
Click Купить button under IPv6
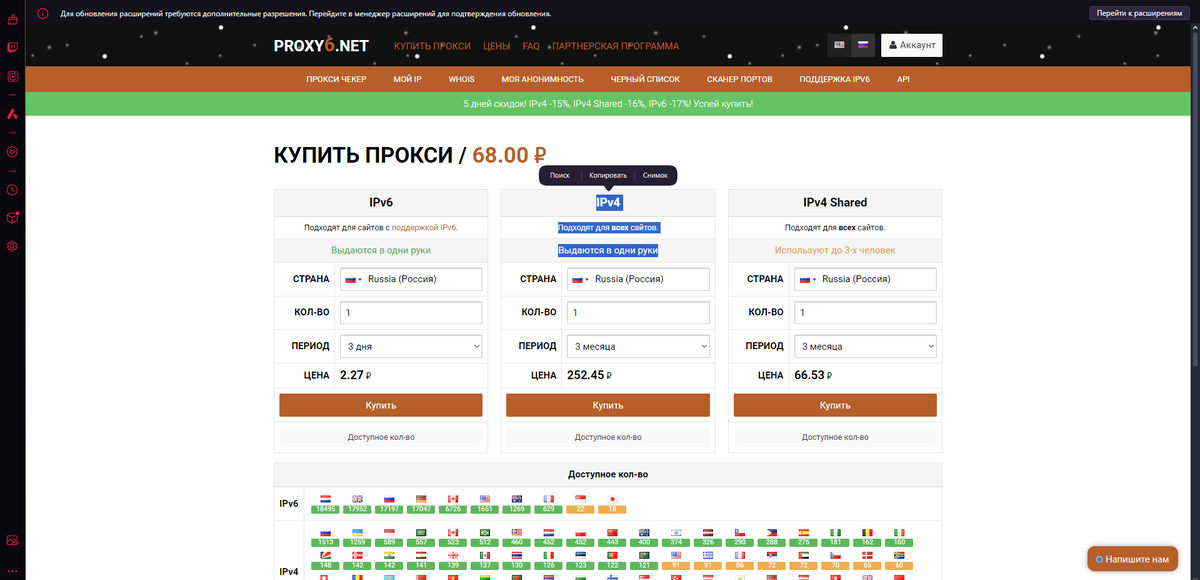pos(381,405)
